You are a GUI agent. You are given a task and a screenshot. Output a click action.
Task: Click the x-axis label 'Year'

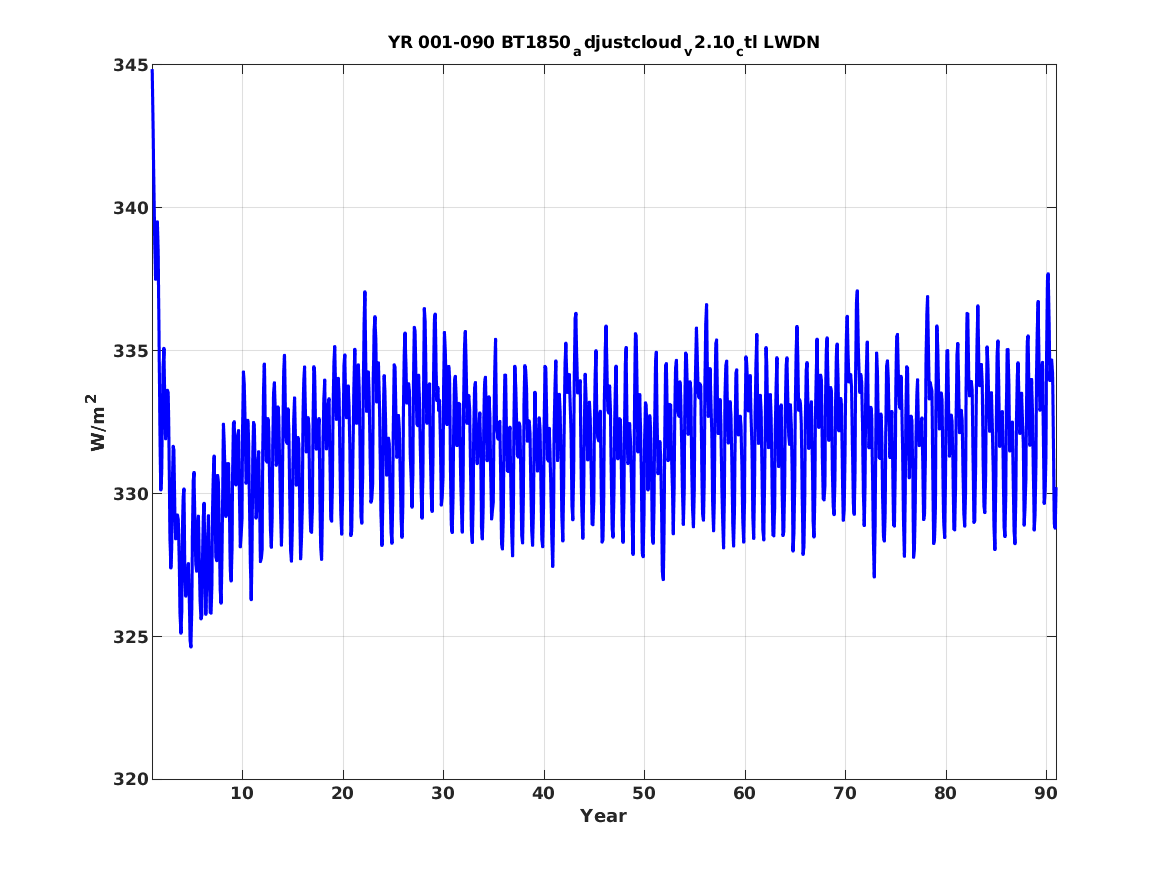tap(604, 816)
